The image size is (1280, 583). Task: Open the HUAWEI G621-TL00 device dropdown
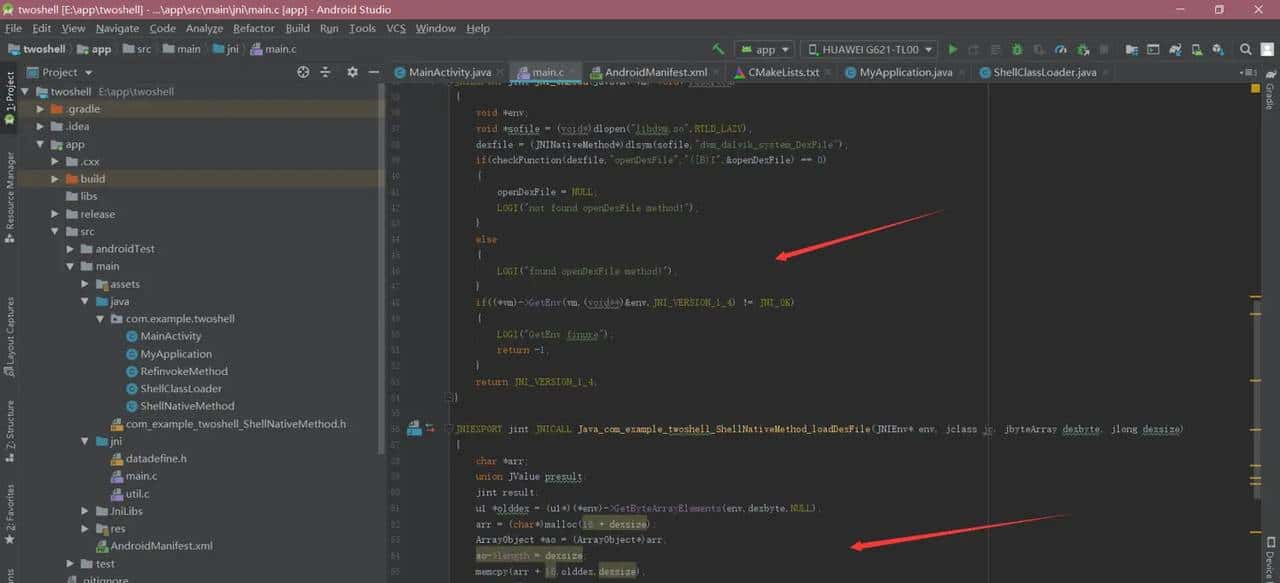click(870, 49)
